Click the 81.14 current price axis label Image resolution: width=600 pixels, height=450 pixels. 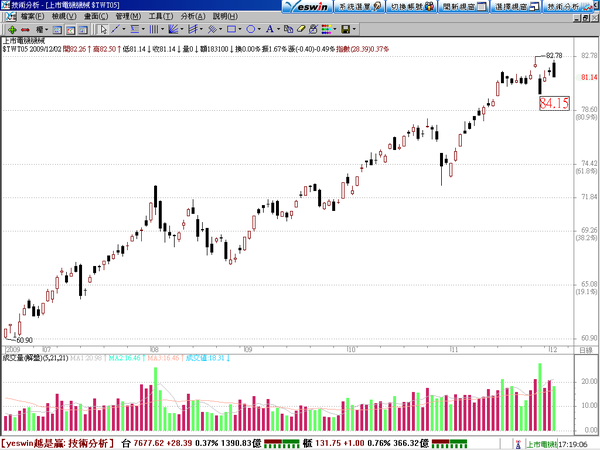point(589,77)
